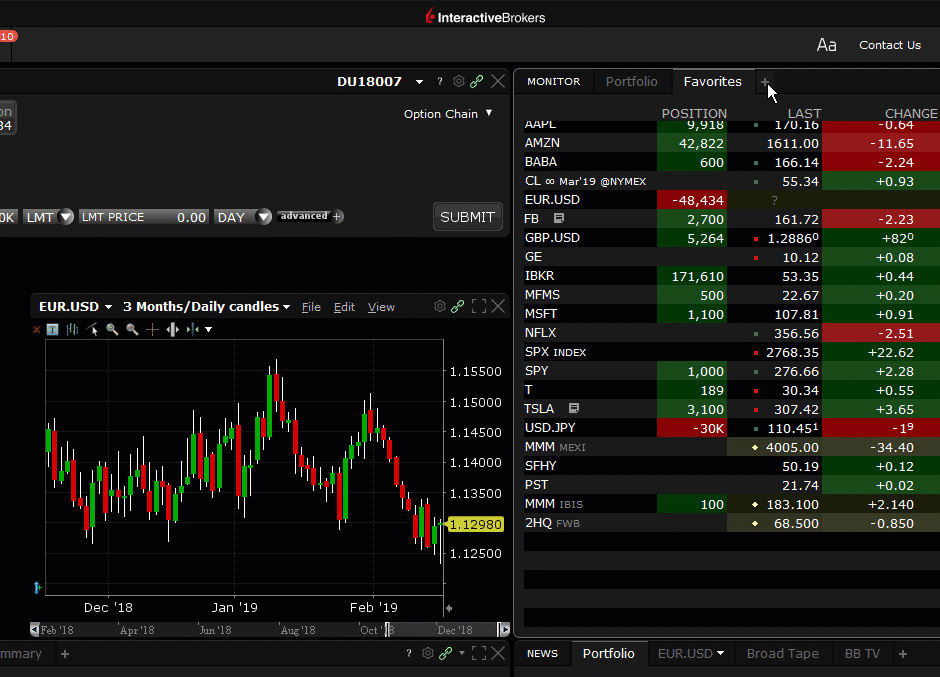Click the font size Aa icon

826,45
